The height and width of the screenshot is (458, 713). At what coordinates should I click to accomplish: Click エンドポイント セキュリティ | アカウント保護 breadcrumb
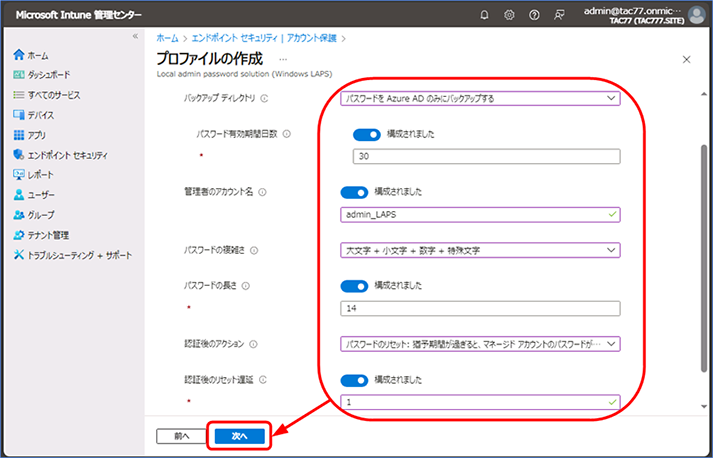pos(265,38)
